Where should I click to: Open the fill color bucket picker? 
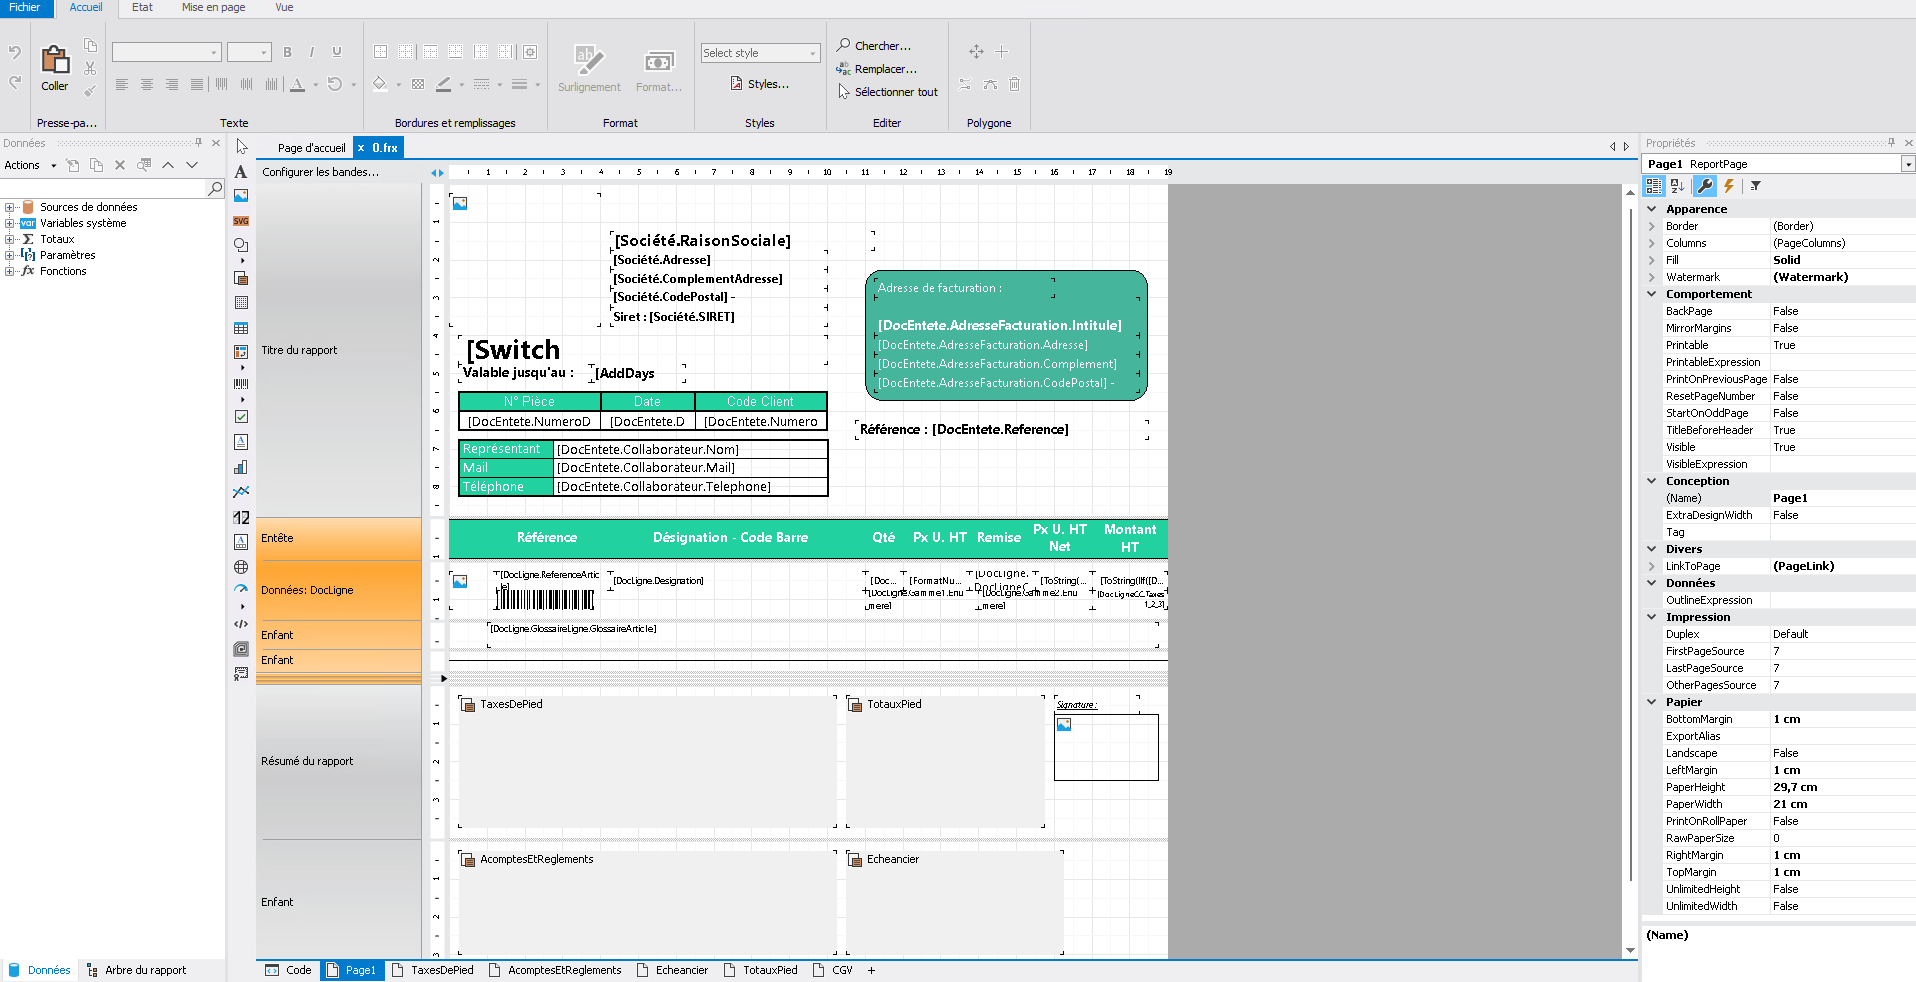pyautogui.click(x=380, y=85)
